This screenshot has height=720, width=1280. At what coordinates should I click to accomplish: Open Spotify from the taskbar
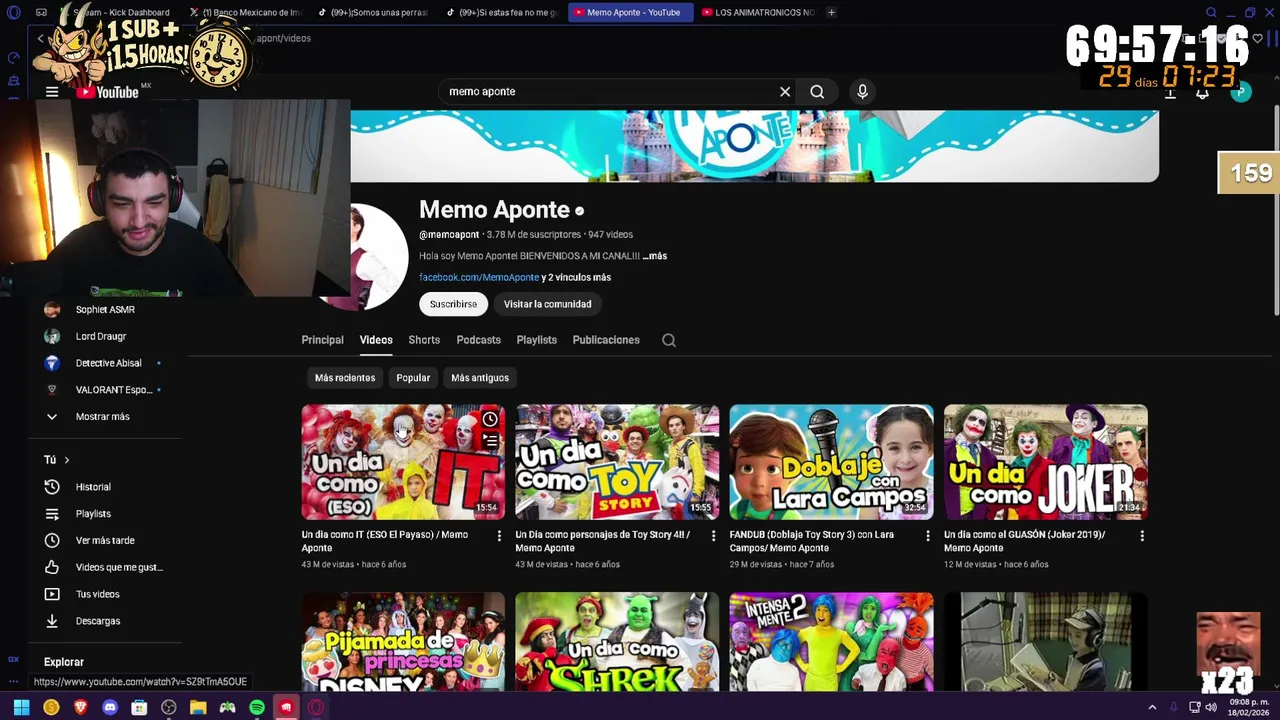click(257, 707)
